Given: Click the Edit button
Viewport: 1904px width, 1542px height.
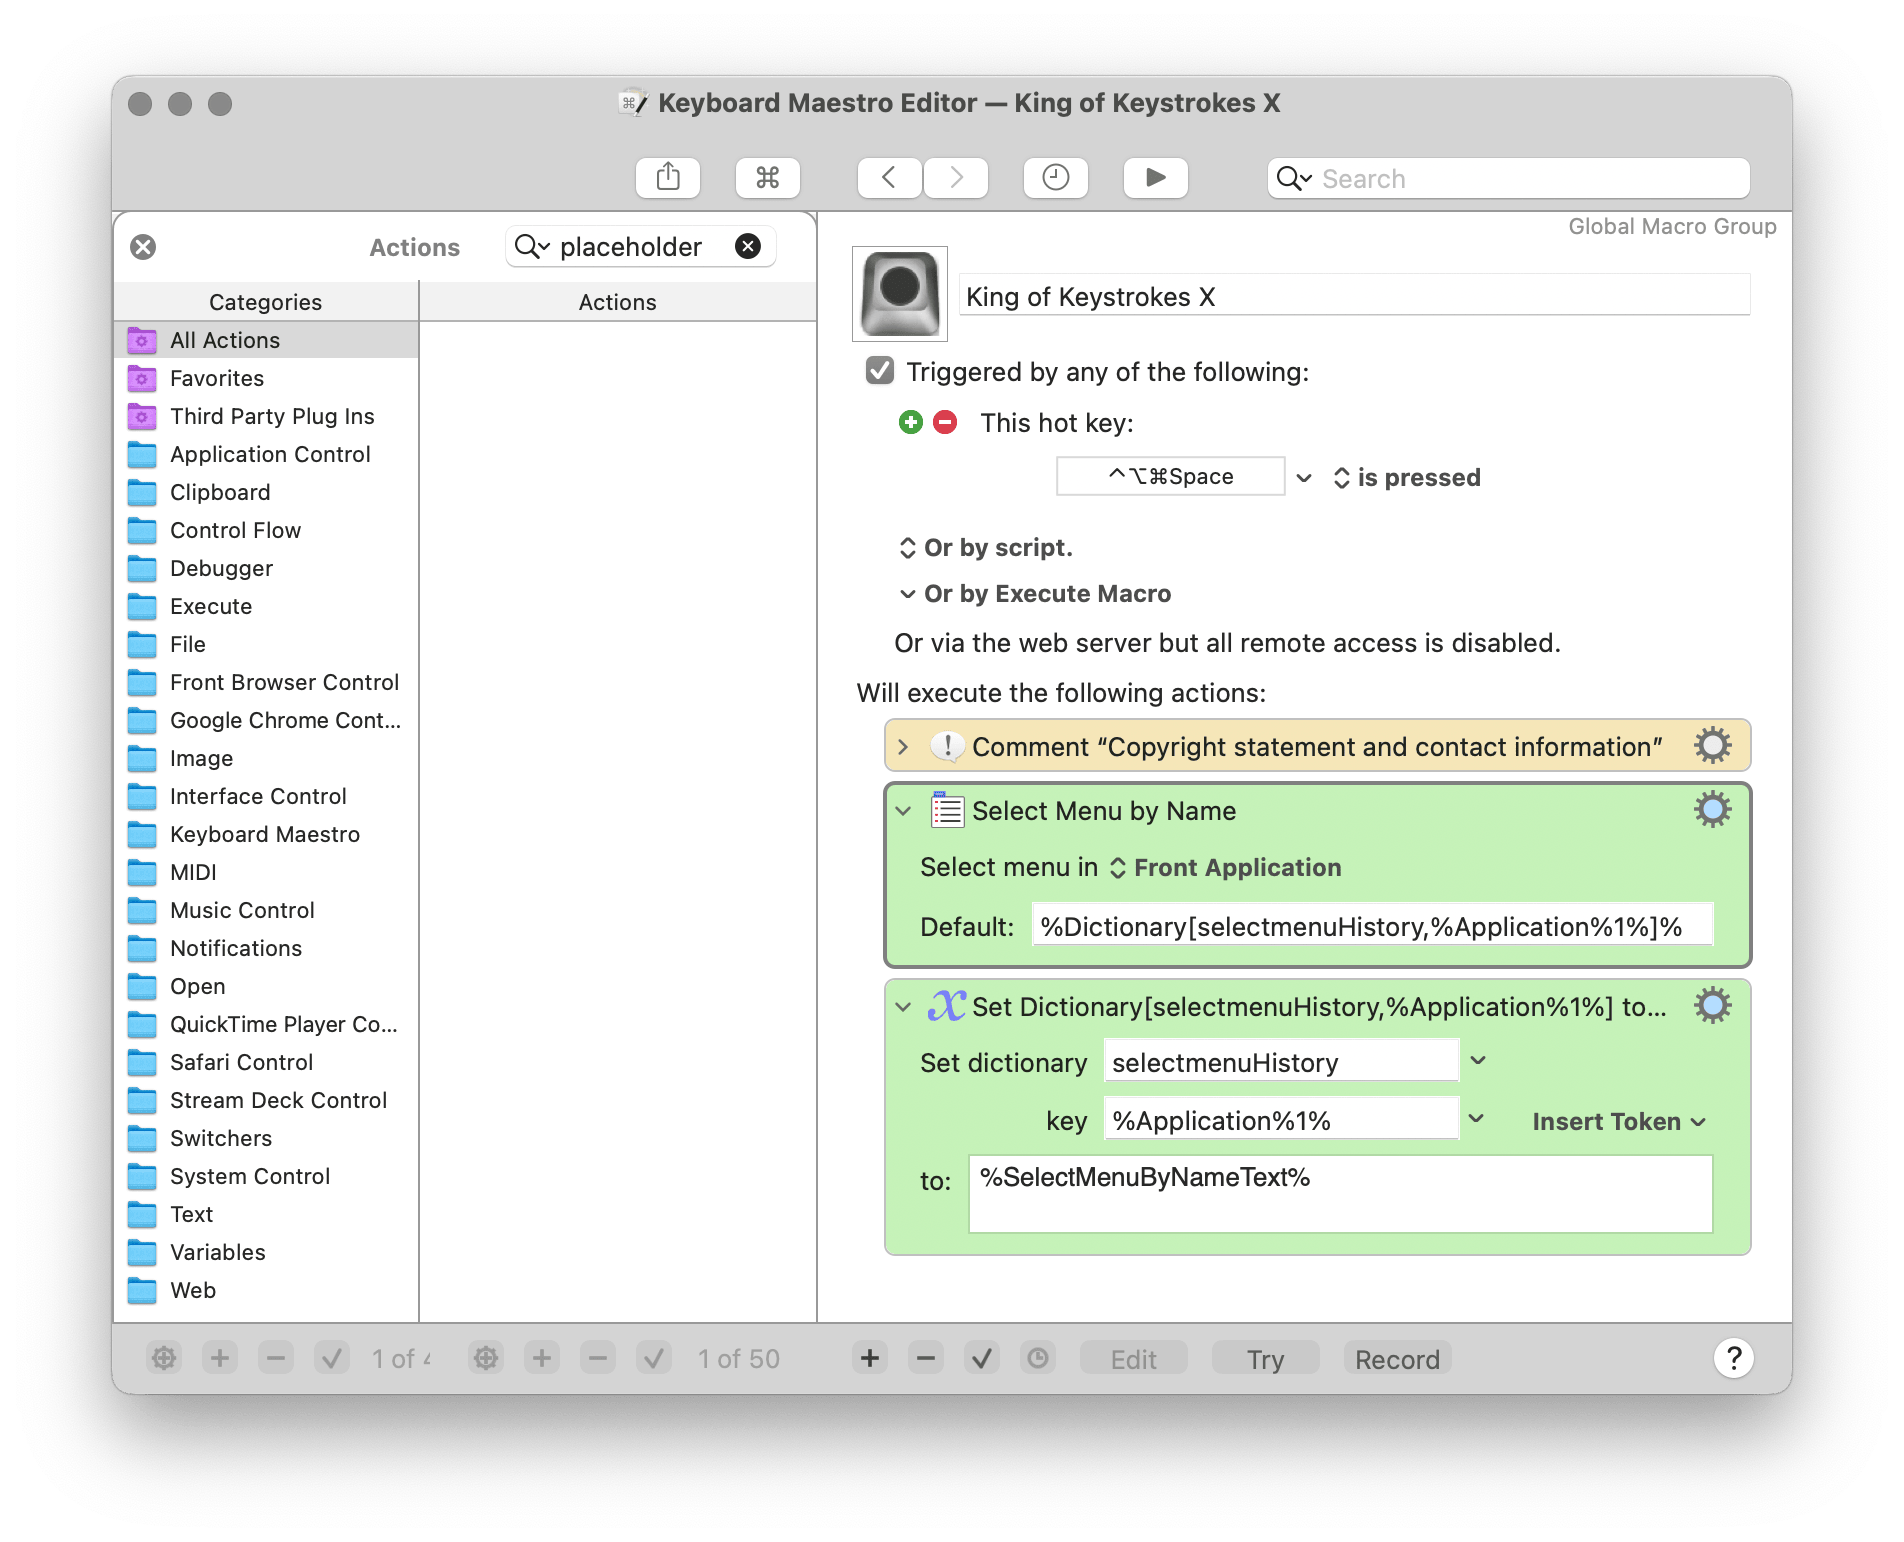Looking at the screenshot, I should 1134,1358.
